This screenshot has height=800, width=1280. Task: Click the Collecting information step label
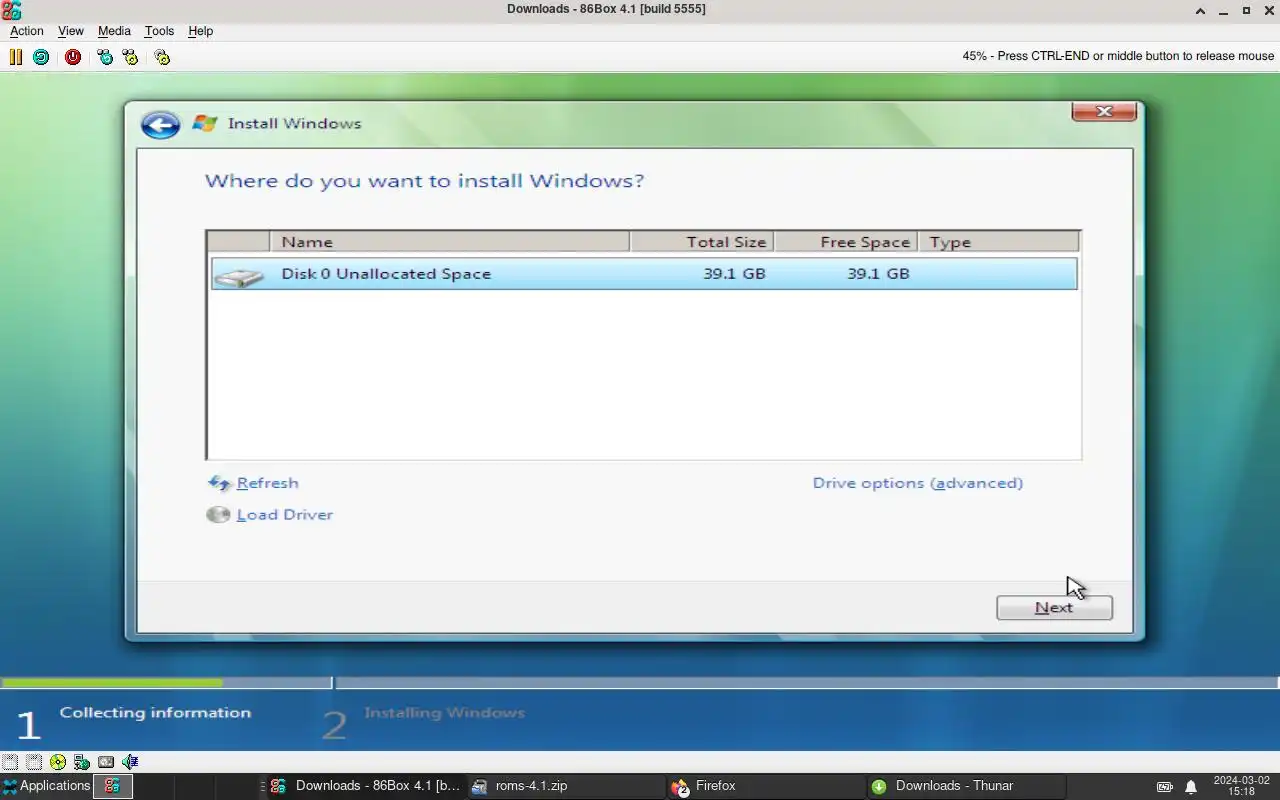(155, 713)
